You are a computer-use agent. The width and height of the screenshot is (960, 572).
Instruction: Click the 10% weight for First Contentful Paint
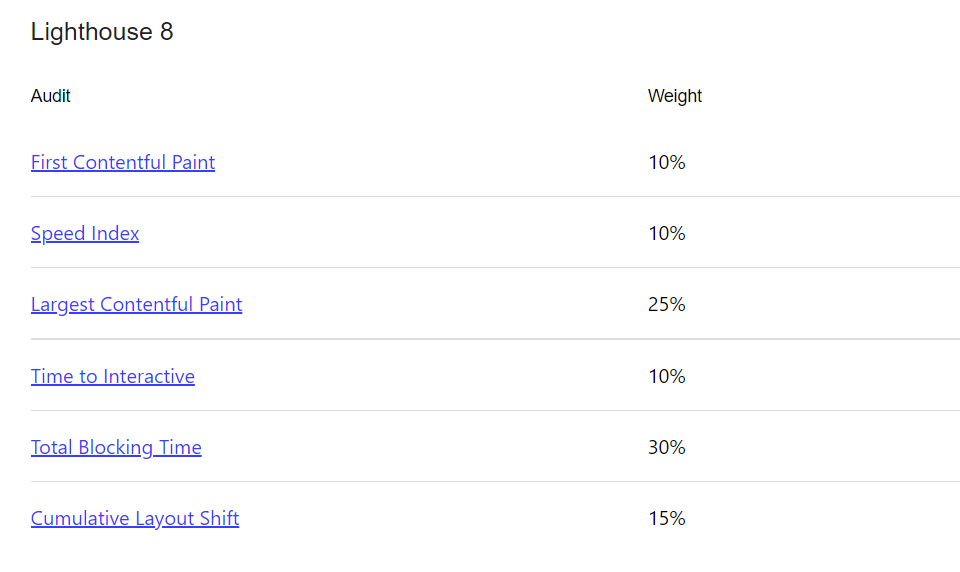(667, 162)
